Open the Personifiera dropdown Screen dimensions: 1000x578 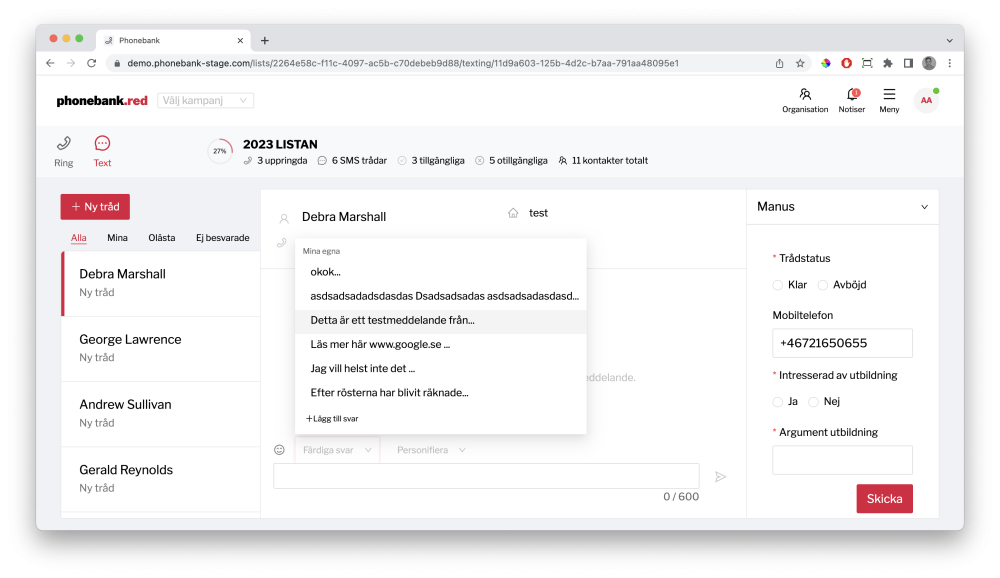tap(431, 450)
